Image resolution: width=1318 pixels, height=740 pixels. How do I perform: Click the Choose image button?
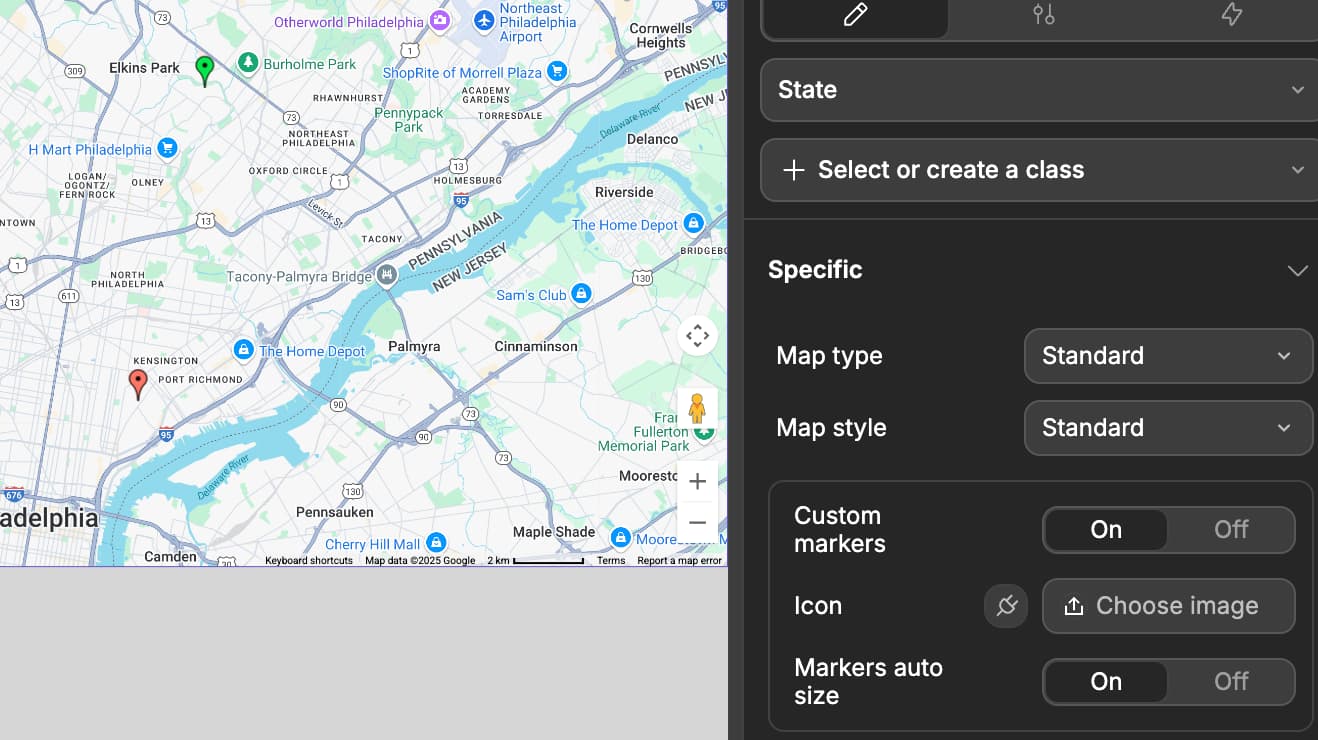coord(1168,606)
